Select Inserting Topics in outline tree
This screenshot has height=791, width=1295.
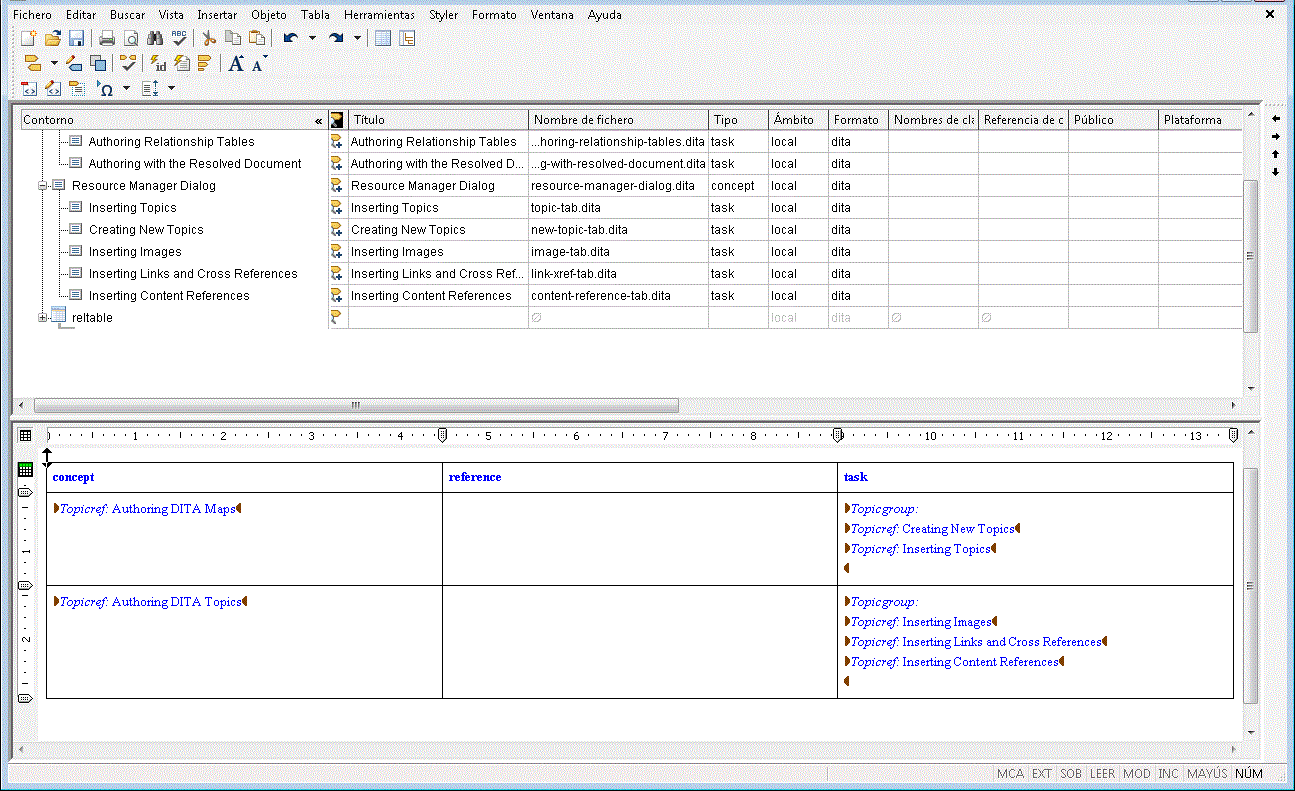pos(132,208)
